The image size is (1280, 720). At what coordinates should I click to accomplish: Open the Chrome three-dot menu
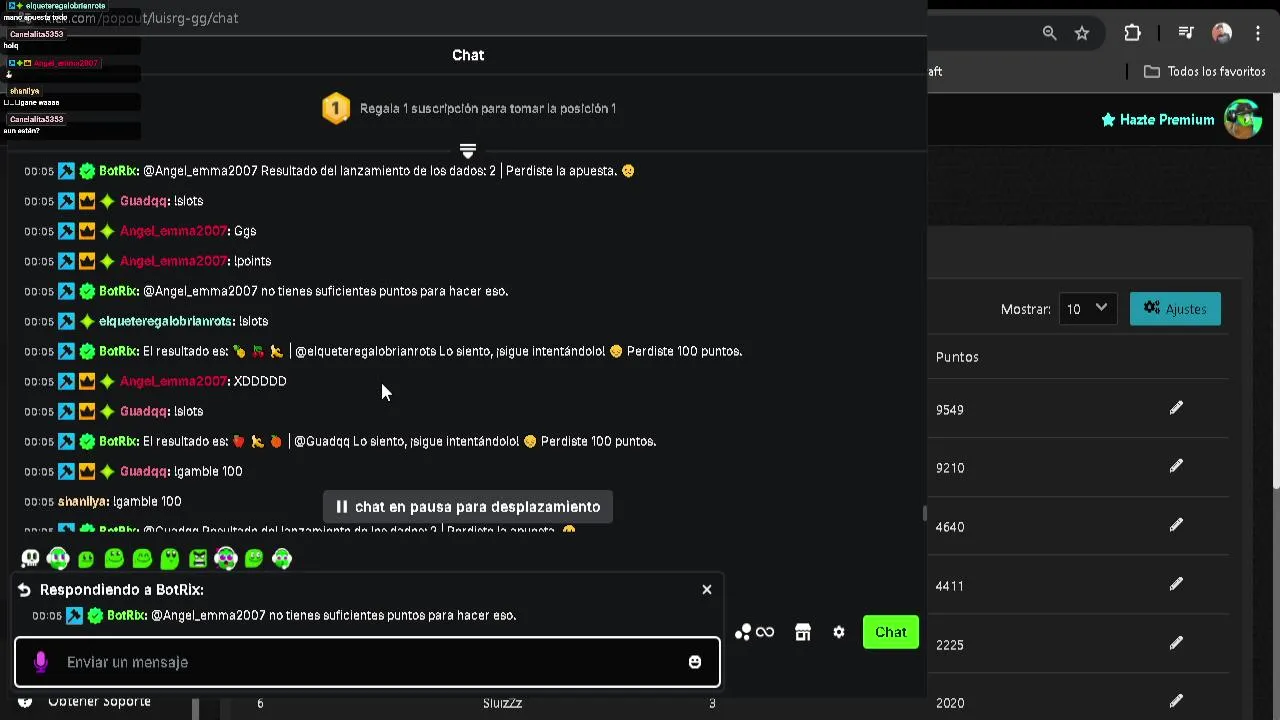tap(1258, 33)
